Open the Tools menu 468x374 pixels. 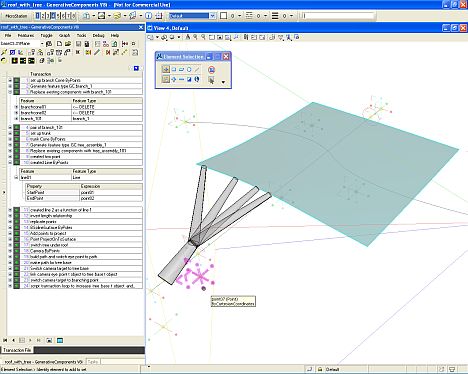(81, 35)
